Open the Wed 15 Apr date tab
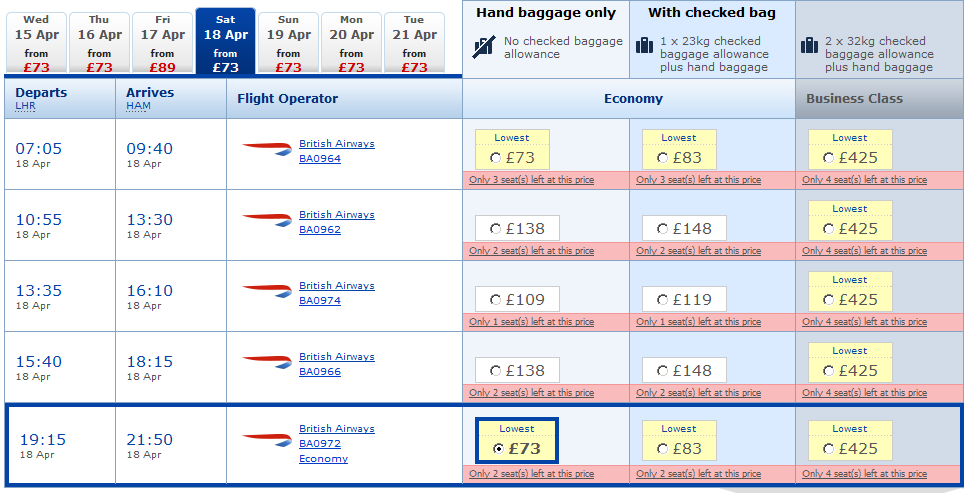967x493 pixels. 36,43
